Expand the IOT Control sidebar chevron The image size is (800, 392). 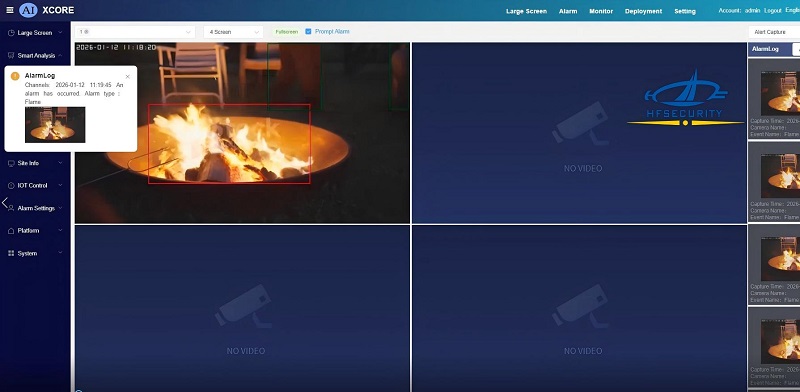click(x=60, y=186)
